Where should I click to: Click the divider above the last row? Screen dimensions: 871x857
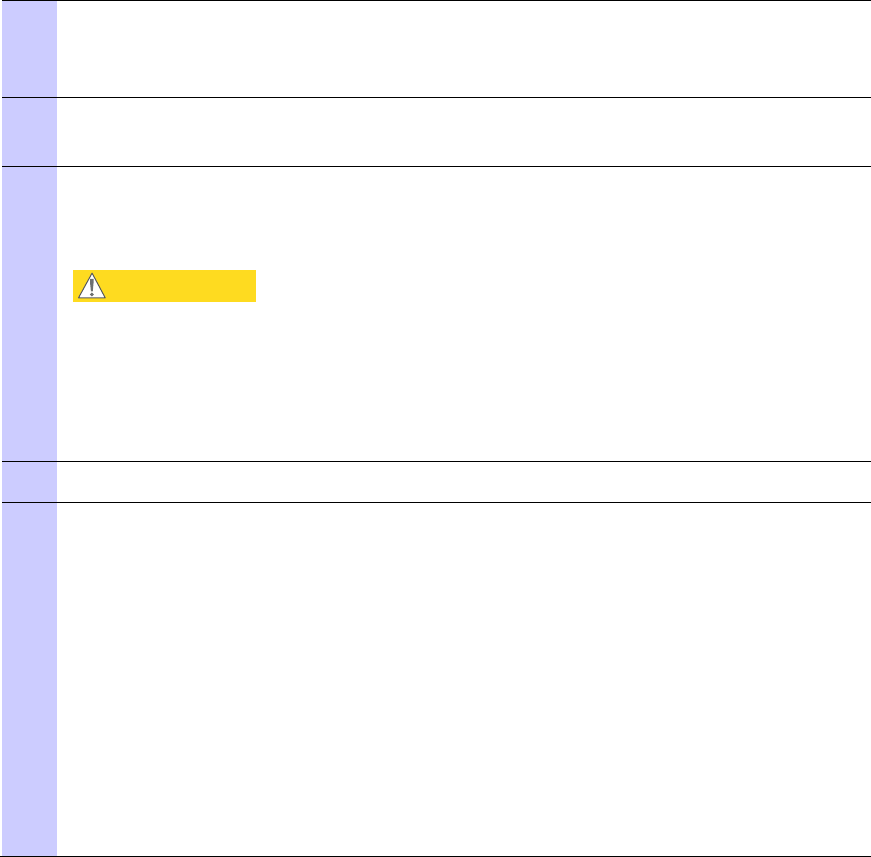(437, 502)
